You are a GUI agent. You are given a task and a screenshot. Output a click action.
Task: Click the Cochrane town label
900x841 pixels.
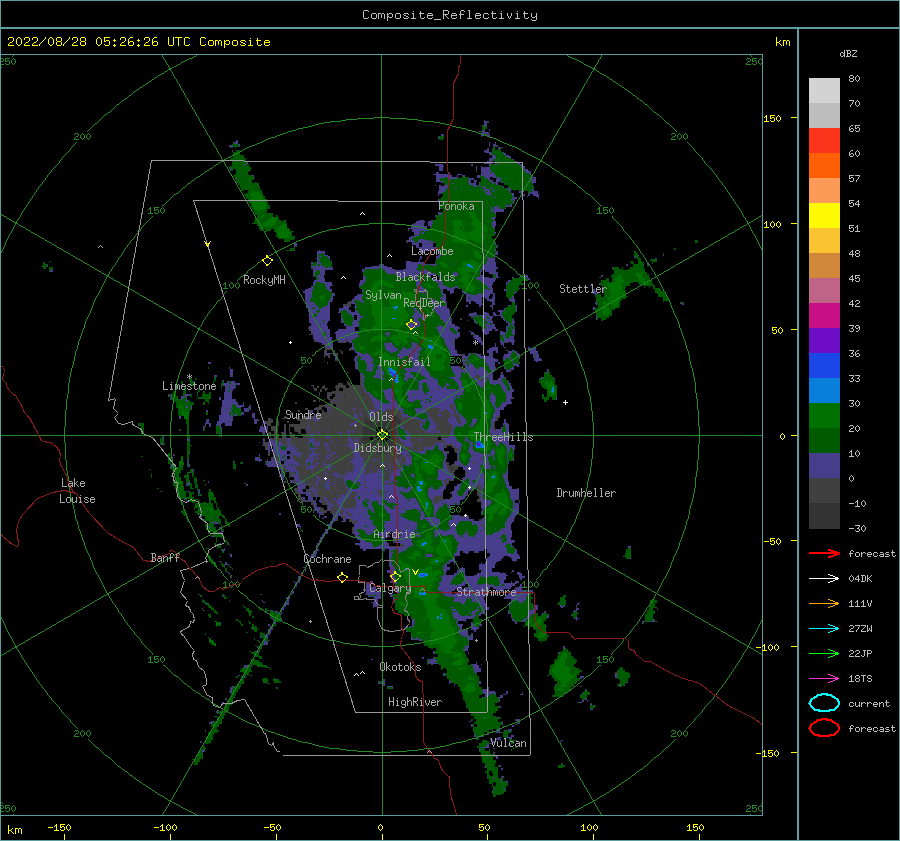coord(327,559)
